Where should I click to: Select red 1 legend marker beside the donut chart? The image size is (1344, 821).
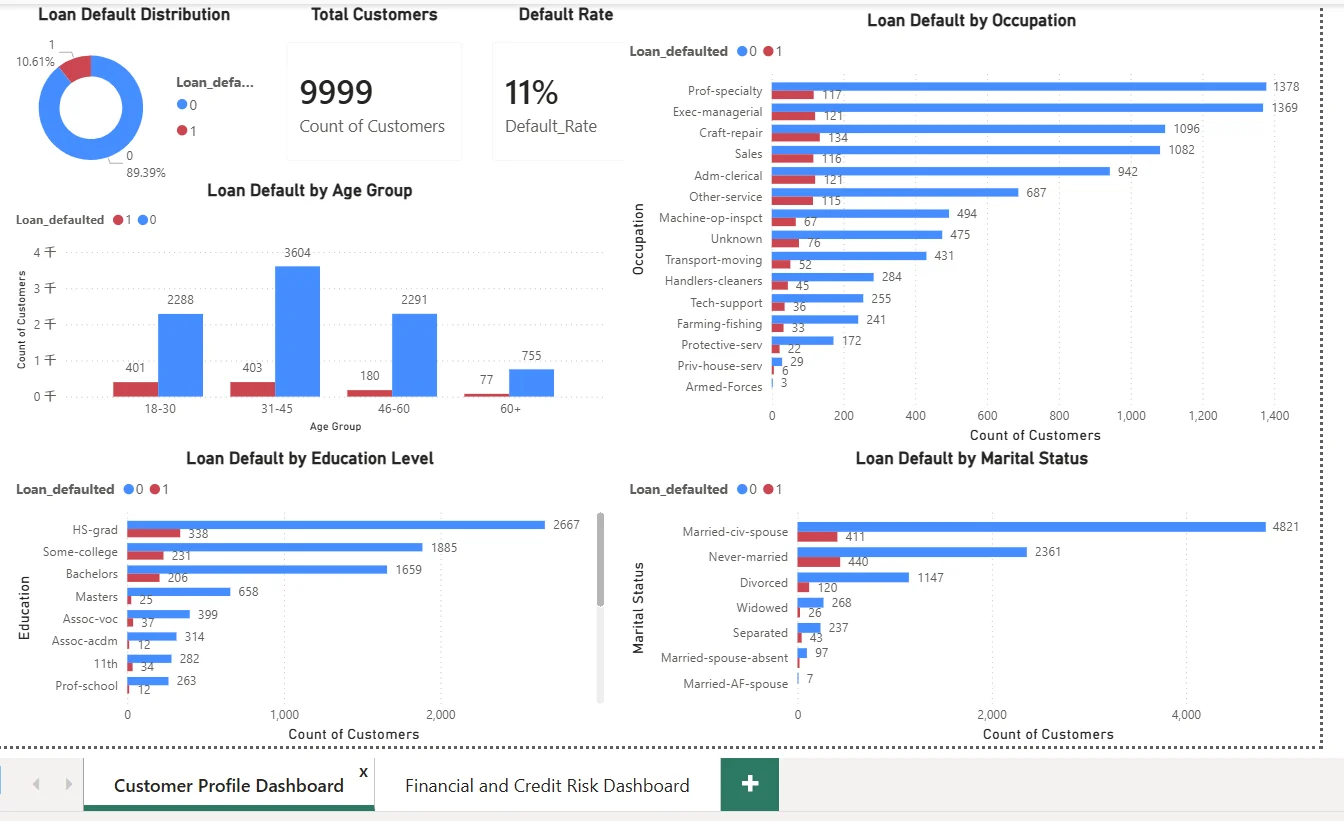tap(181, 130)
